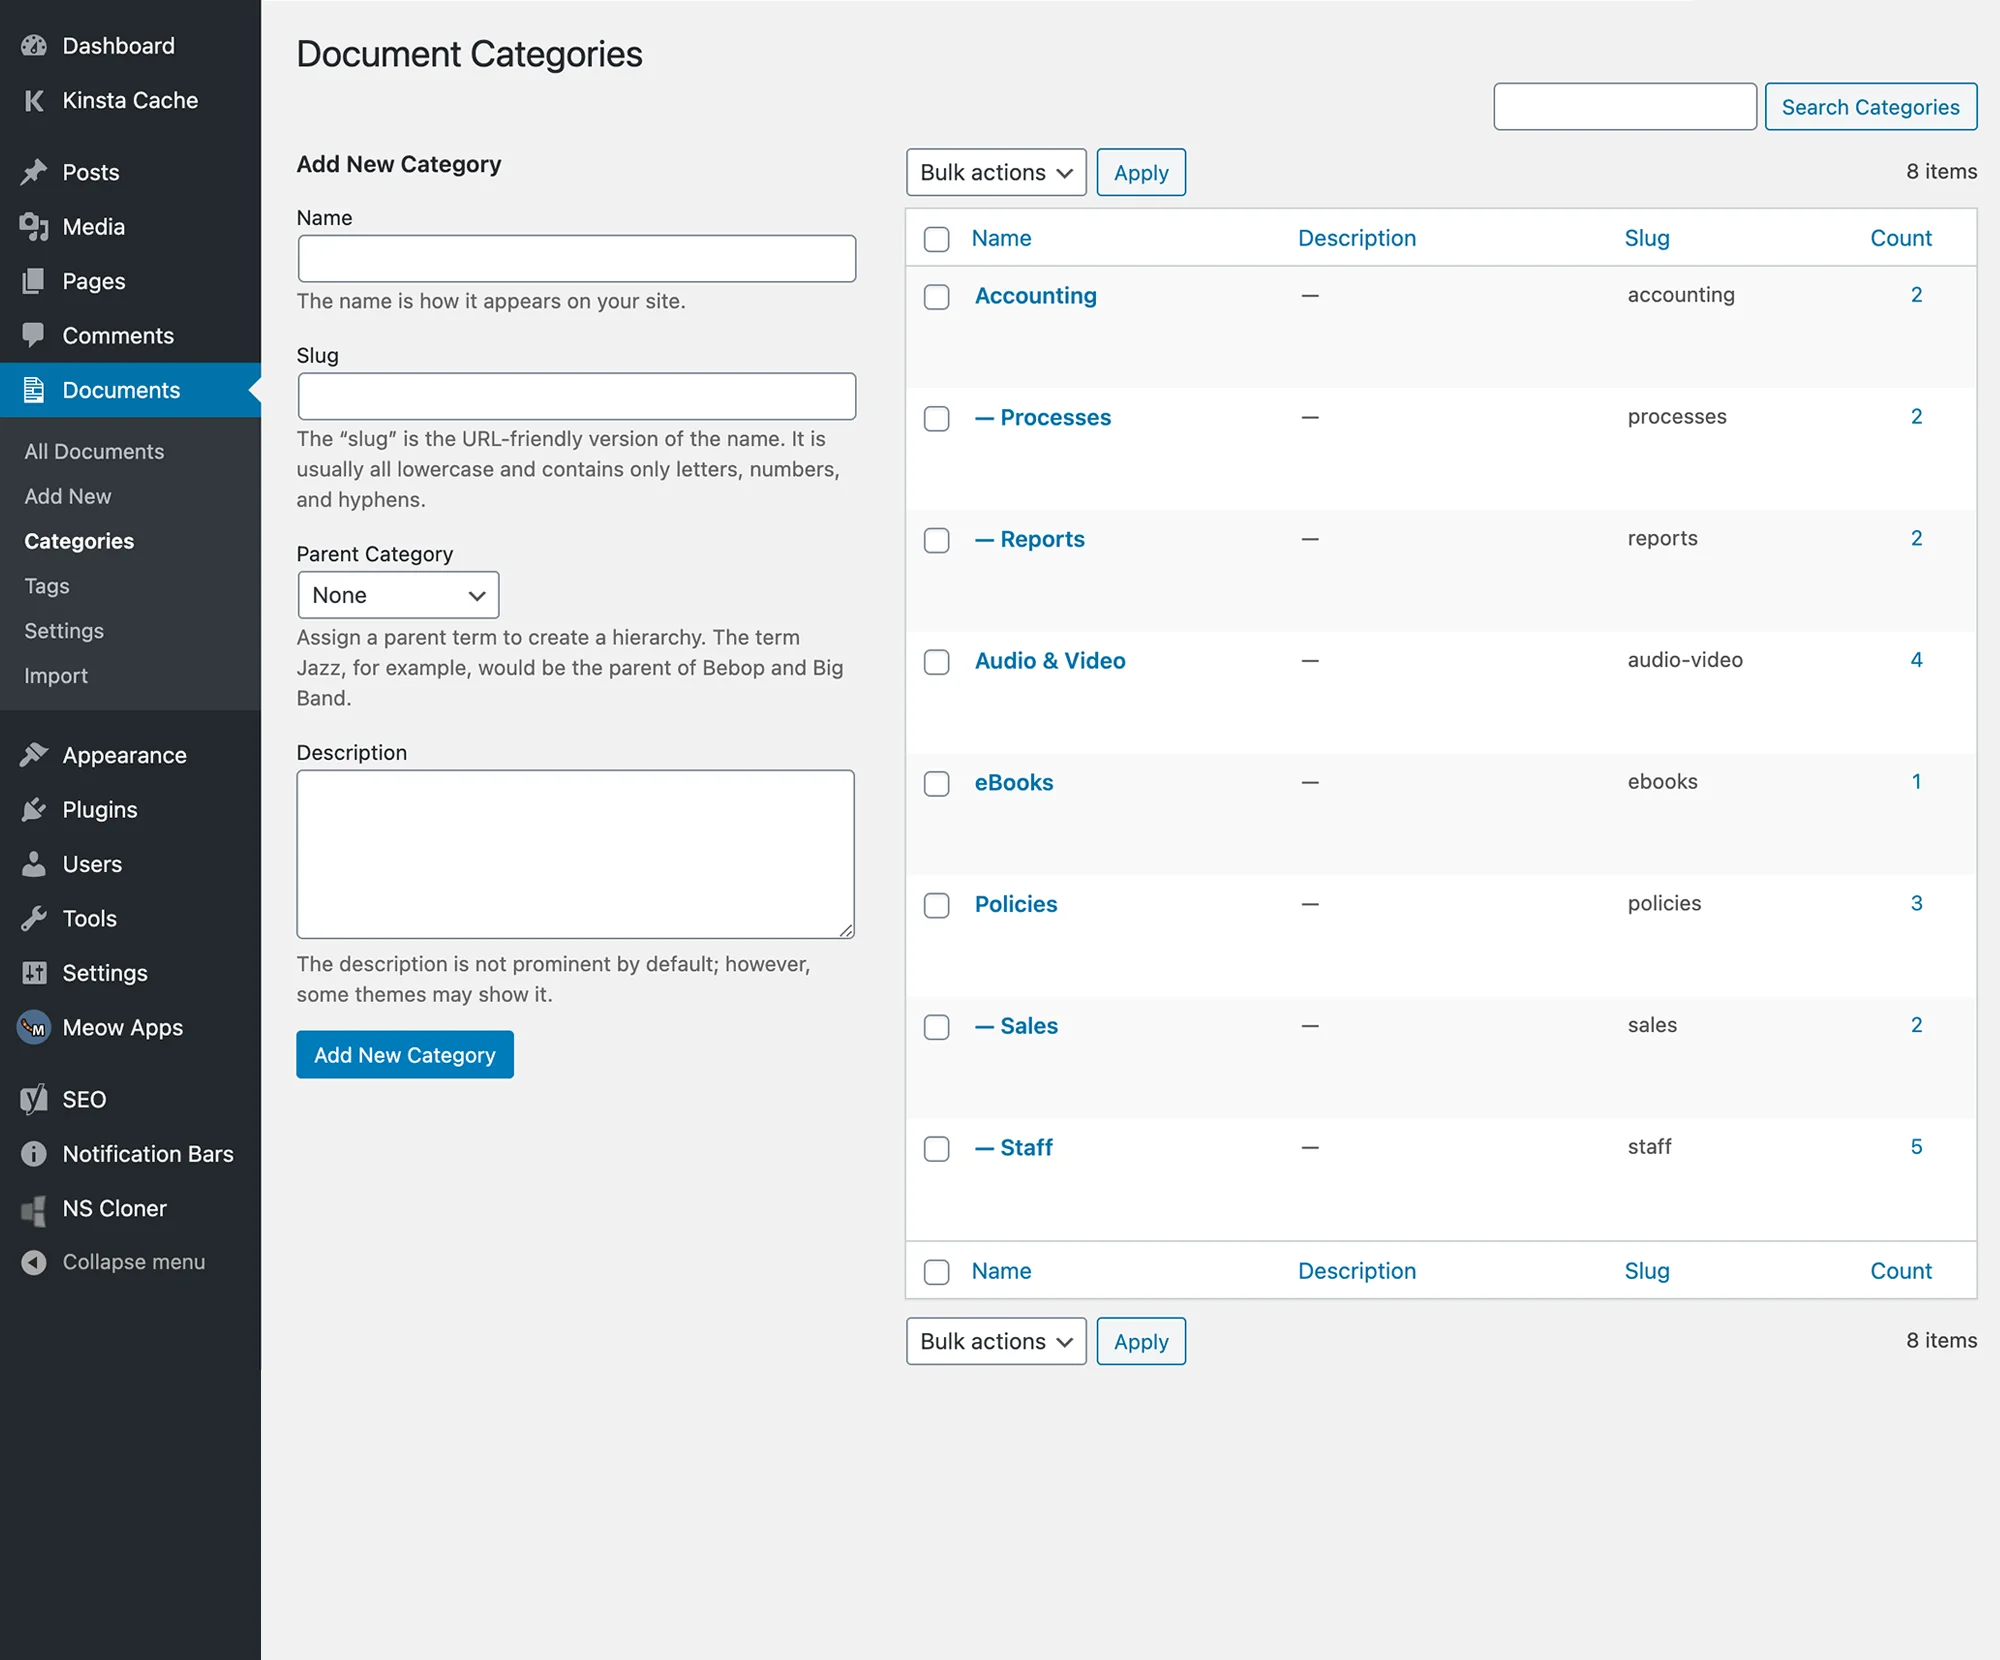Collapse the admin sidebar menu
The image size is (2000, 1660).
point(133,1261)
